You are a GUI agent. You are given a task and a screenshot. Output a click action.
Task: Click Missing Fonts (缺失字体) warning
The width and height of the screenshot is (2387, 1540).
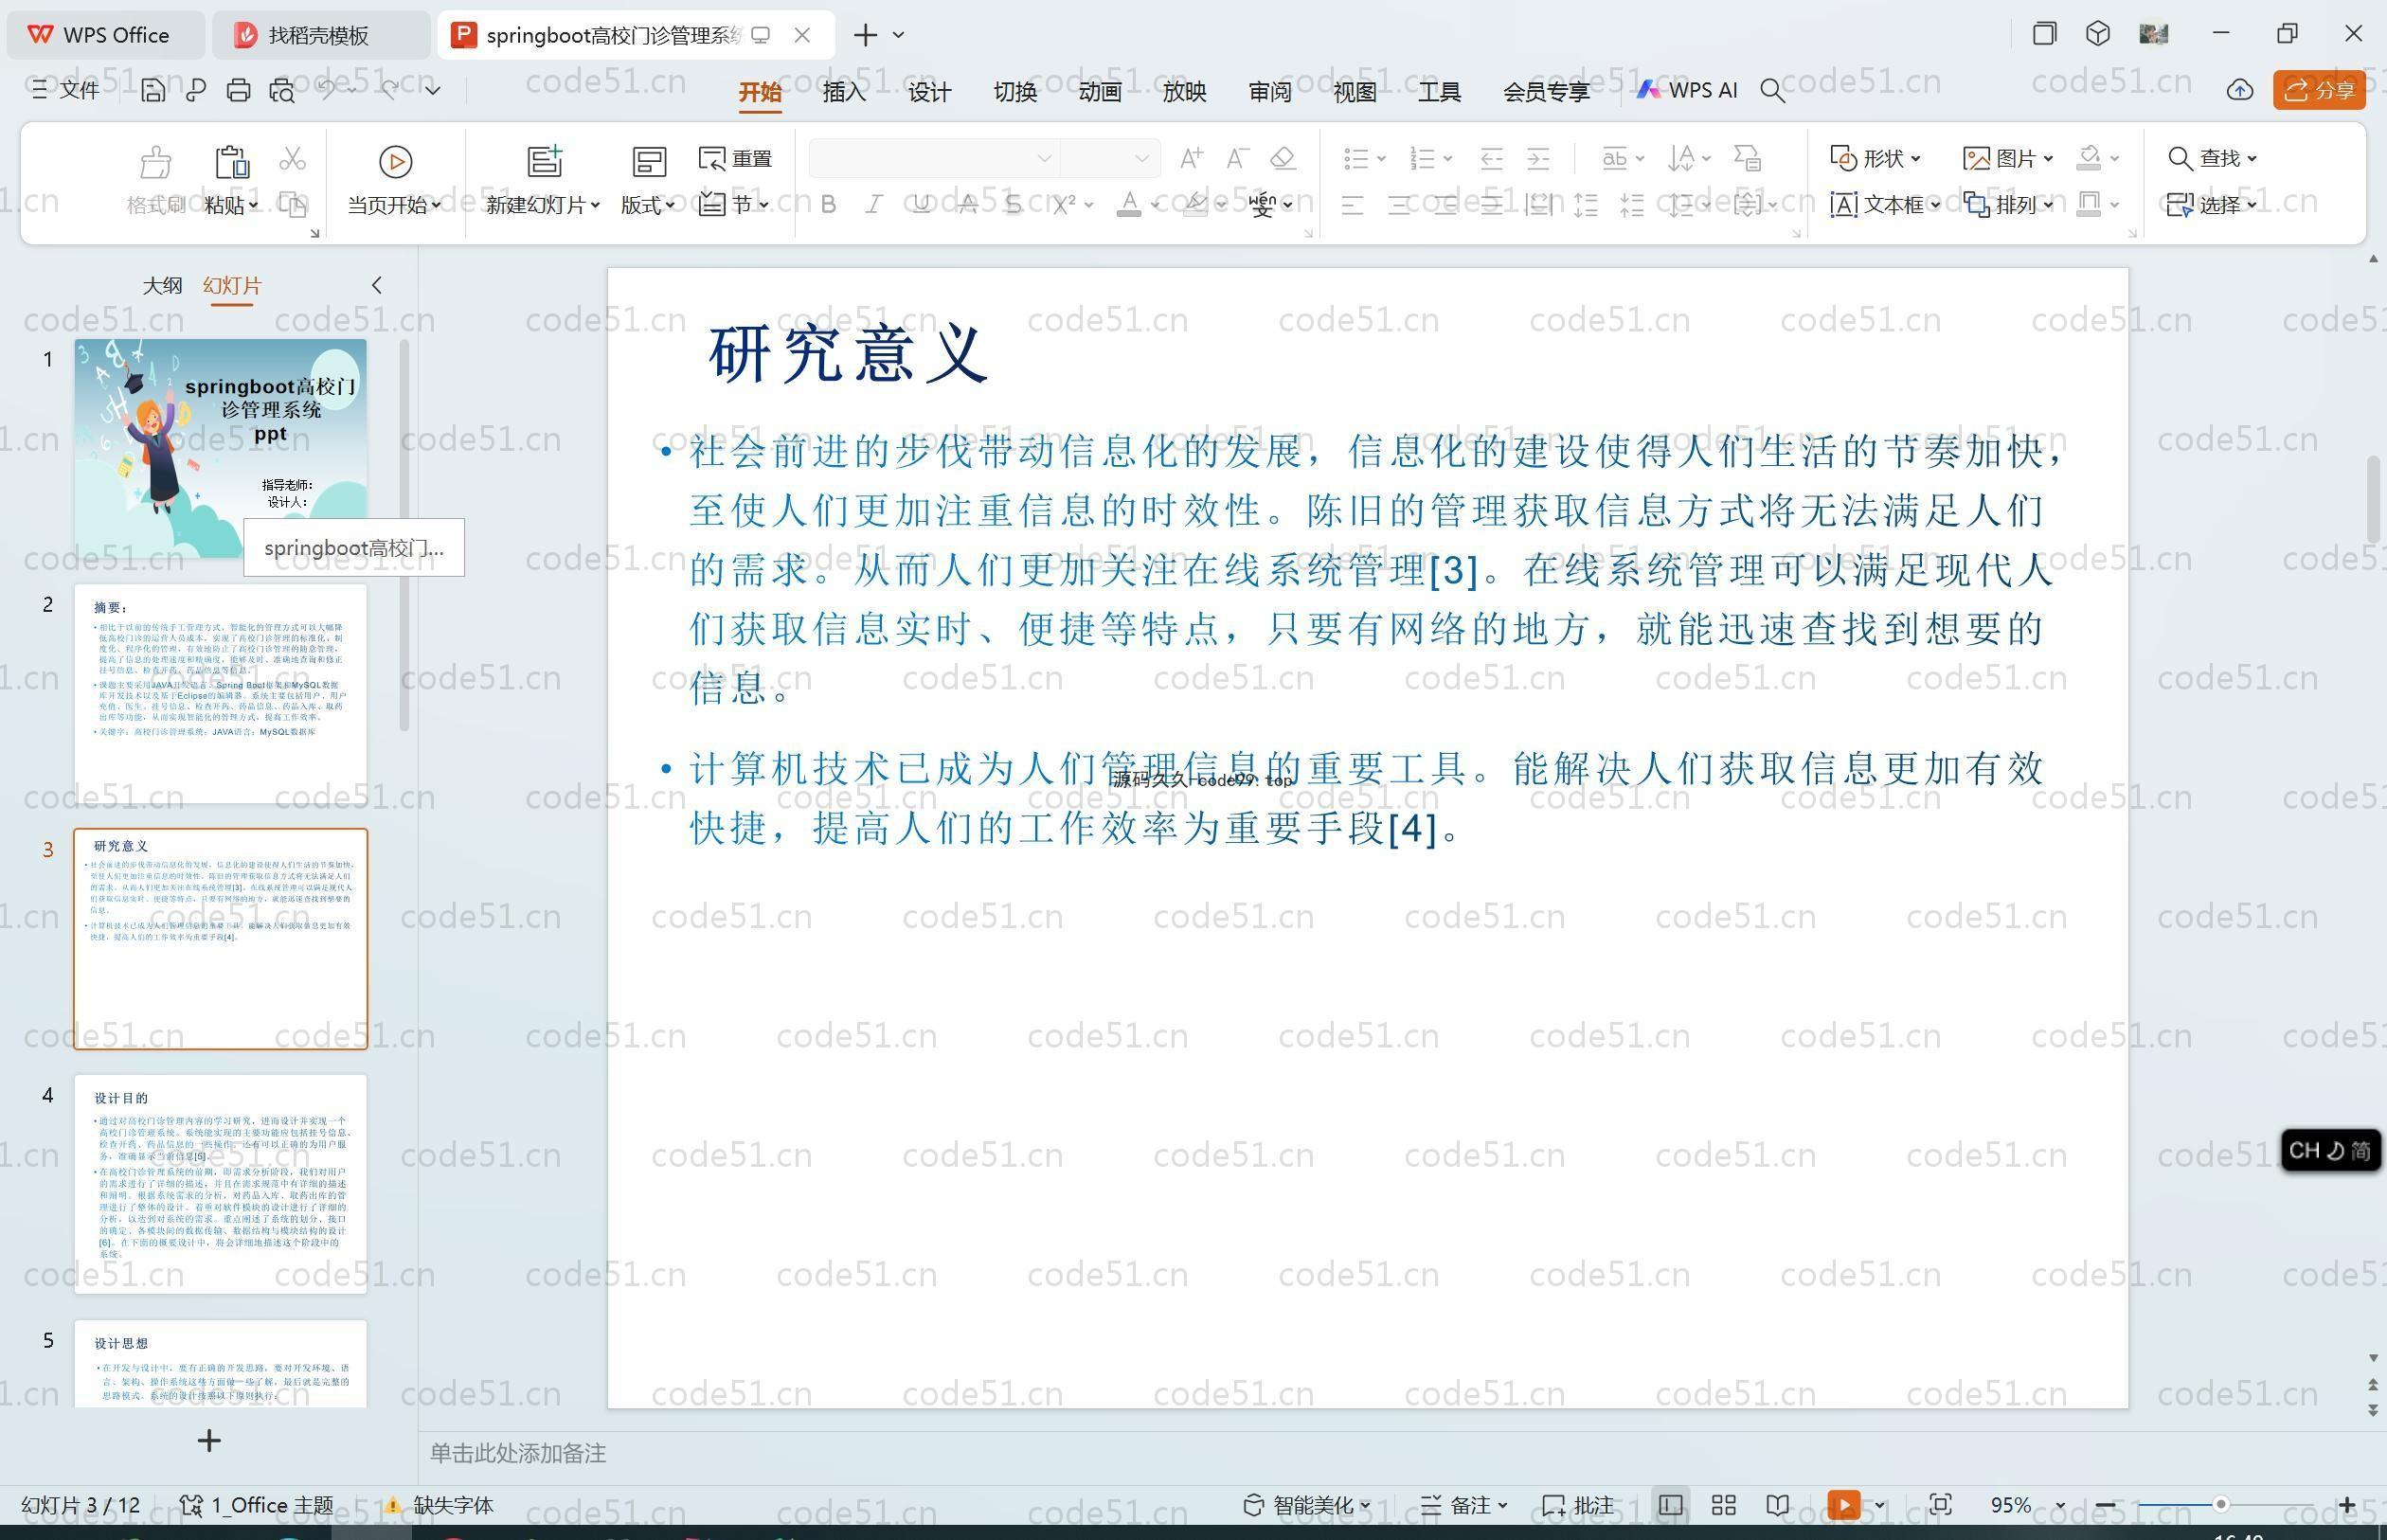pos(439,1505)
